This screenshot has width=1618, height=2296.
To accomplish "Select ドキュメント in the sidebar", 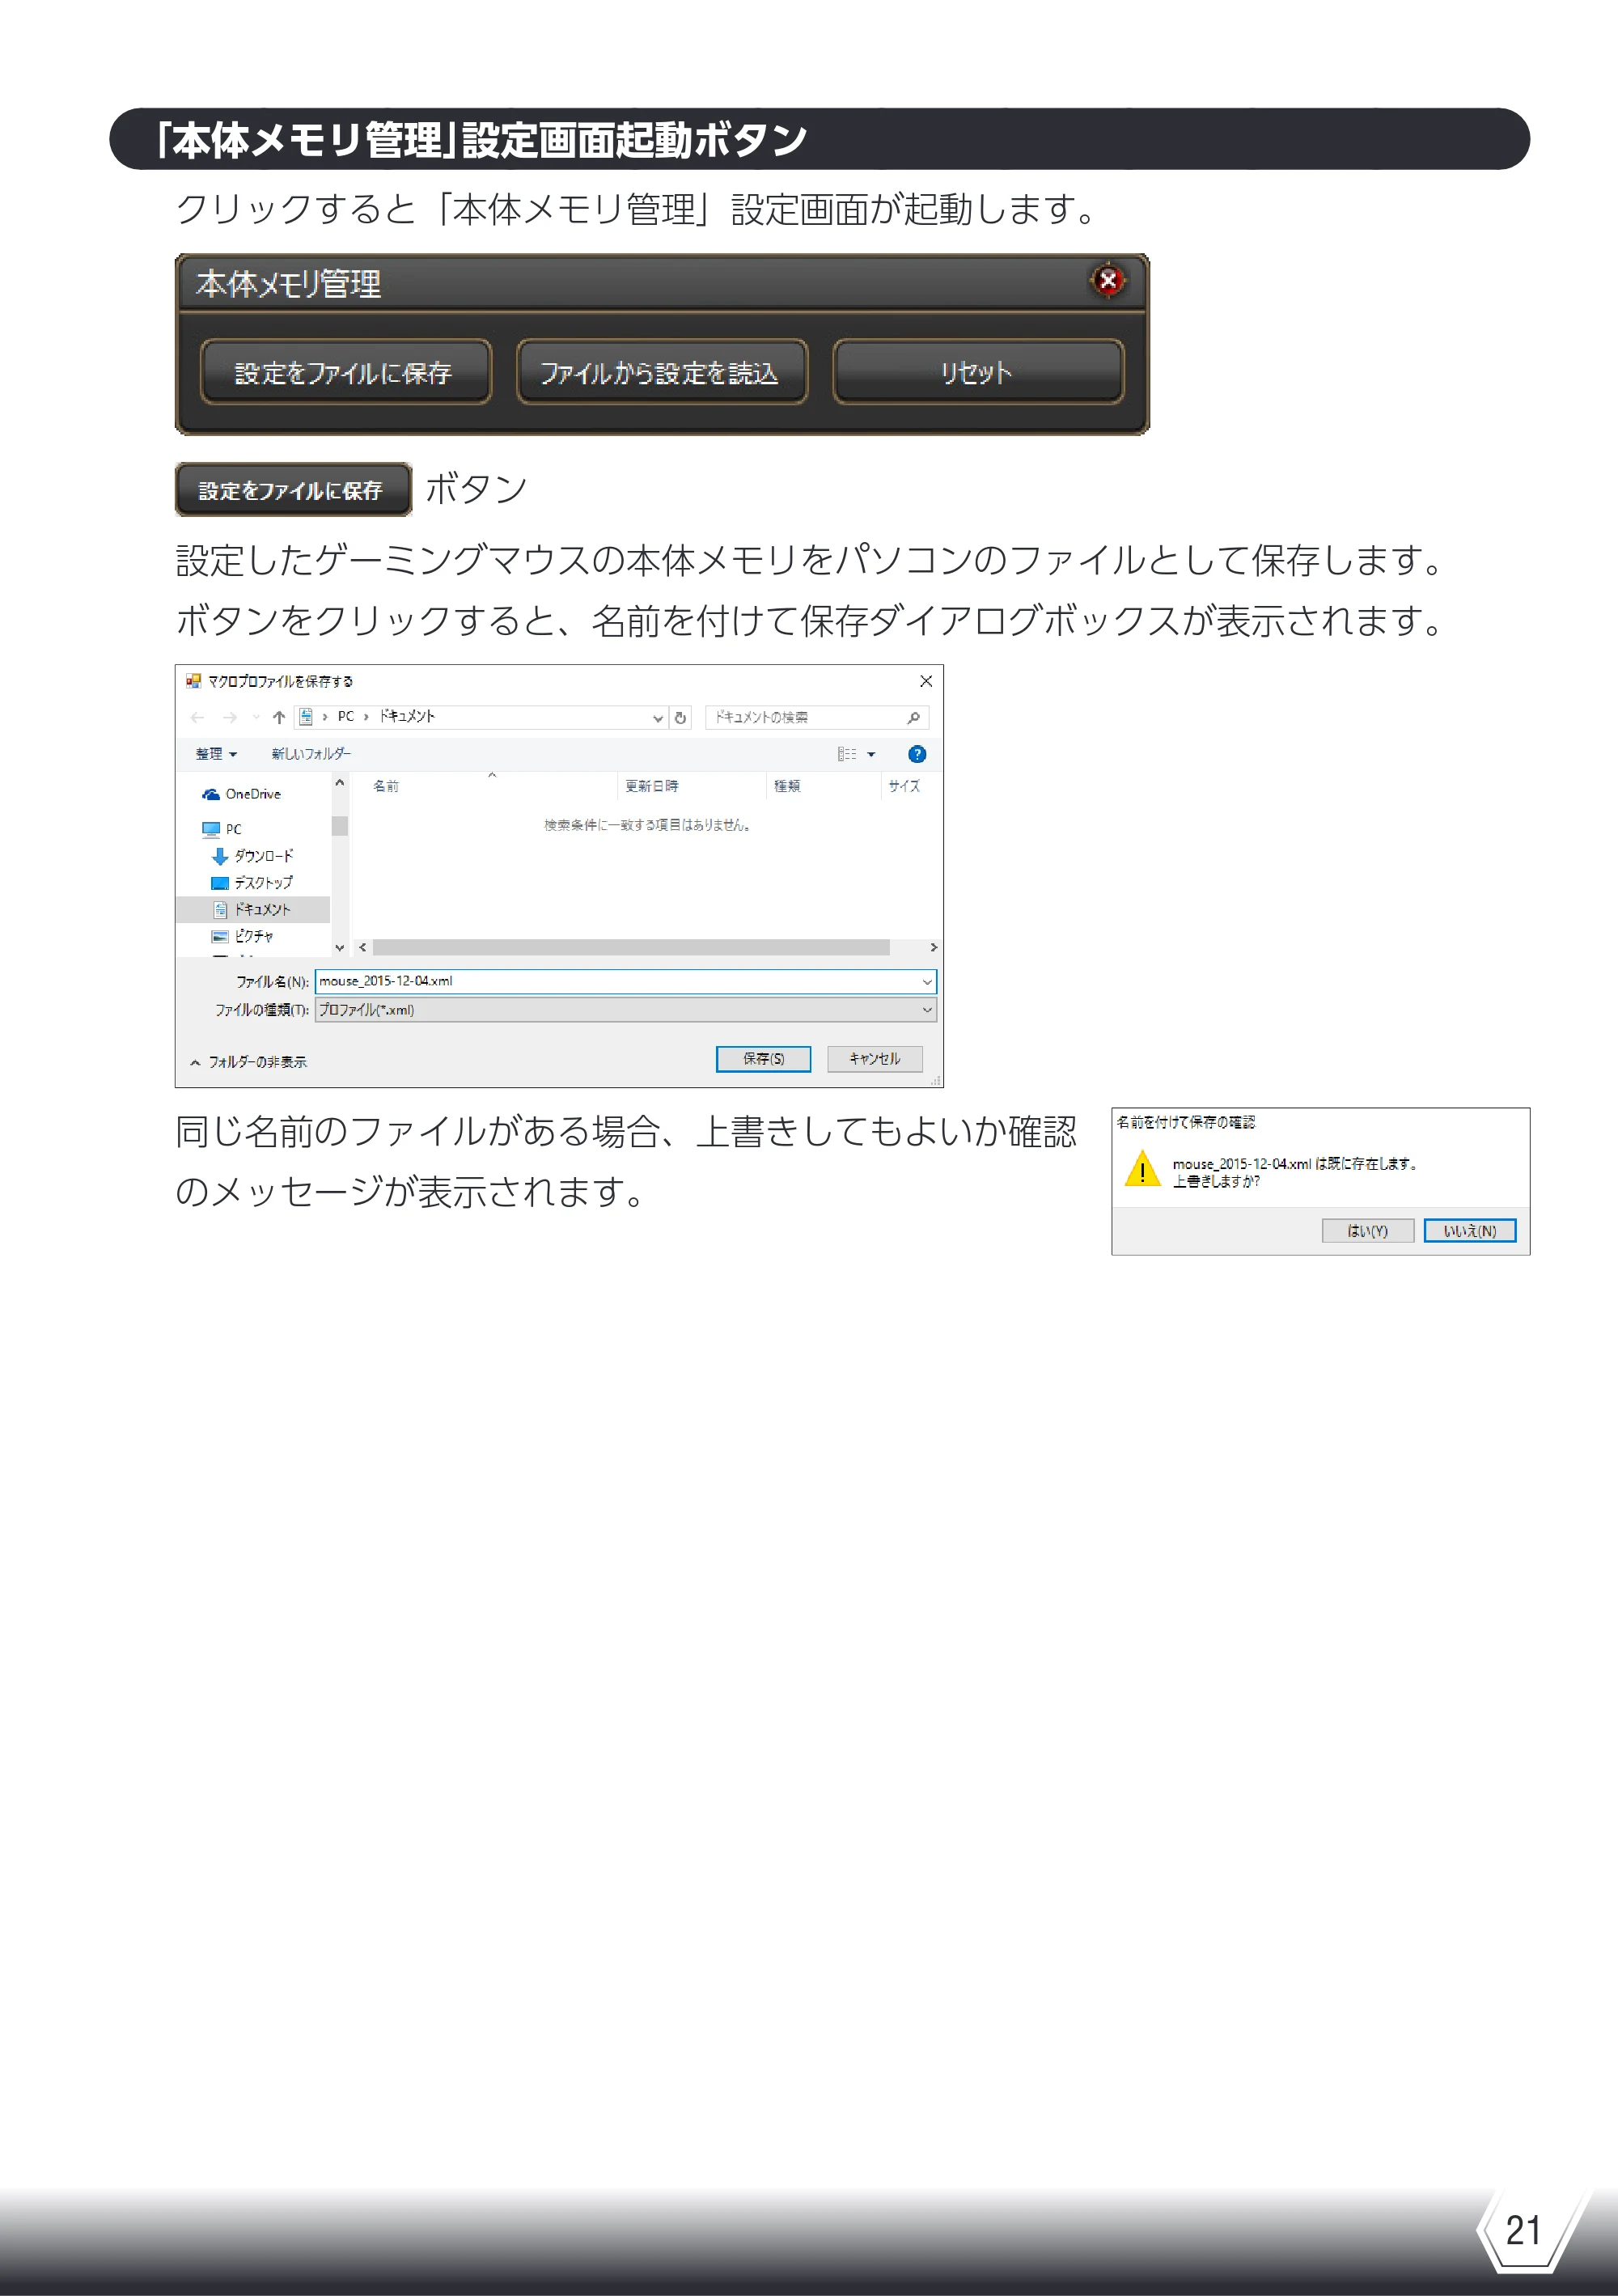I will coord(253,909).
